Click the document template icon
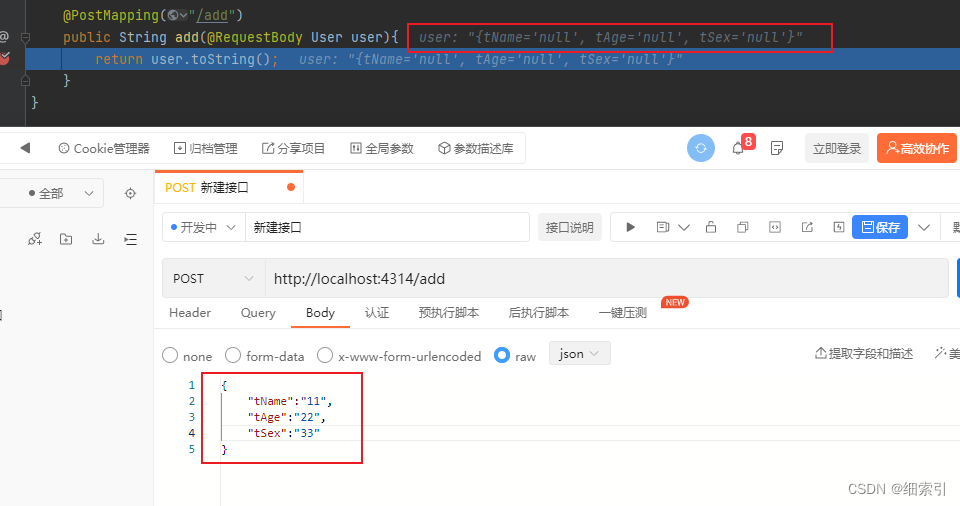Image resolution: width=960 pixels, height=506 pixels. pos(662,227)
